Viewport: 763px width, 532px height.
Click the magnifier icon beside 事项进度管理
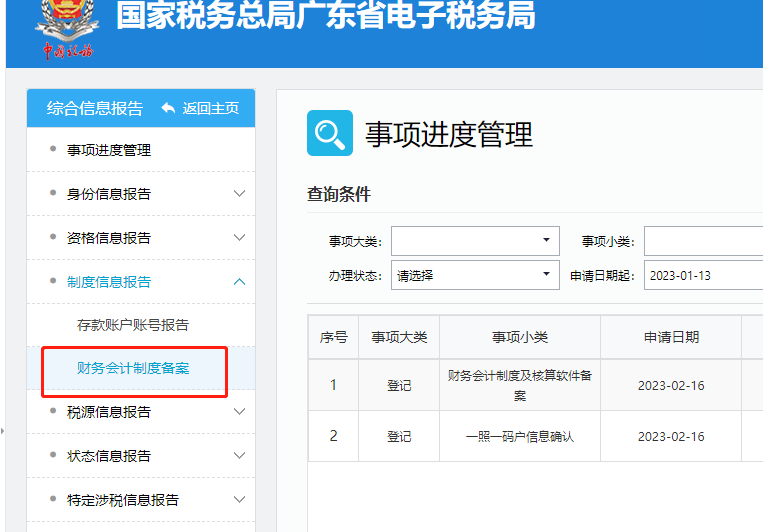[330, 133]
